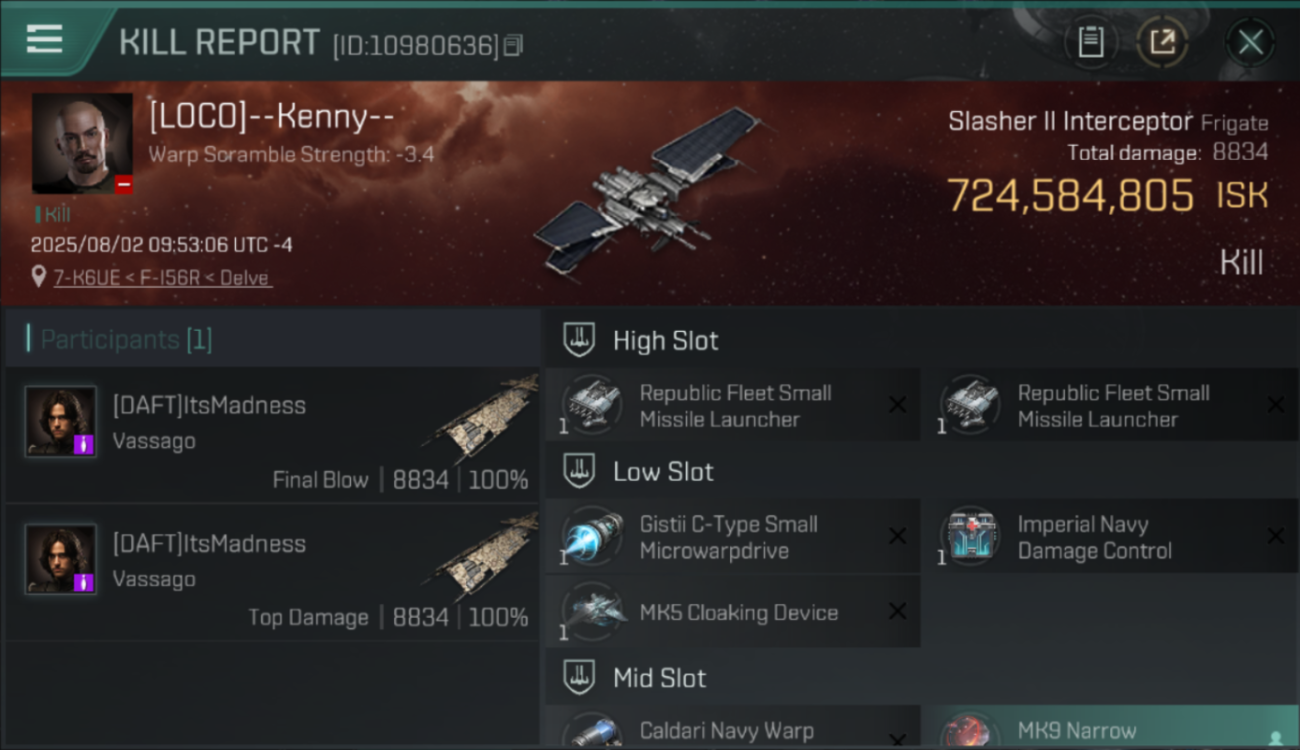Select Gistii C-Type Small Microwarpdrive

(x=732, y=537)
